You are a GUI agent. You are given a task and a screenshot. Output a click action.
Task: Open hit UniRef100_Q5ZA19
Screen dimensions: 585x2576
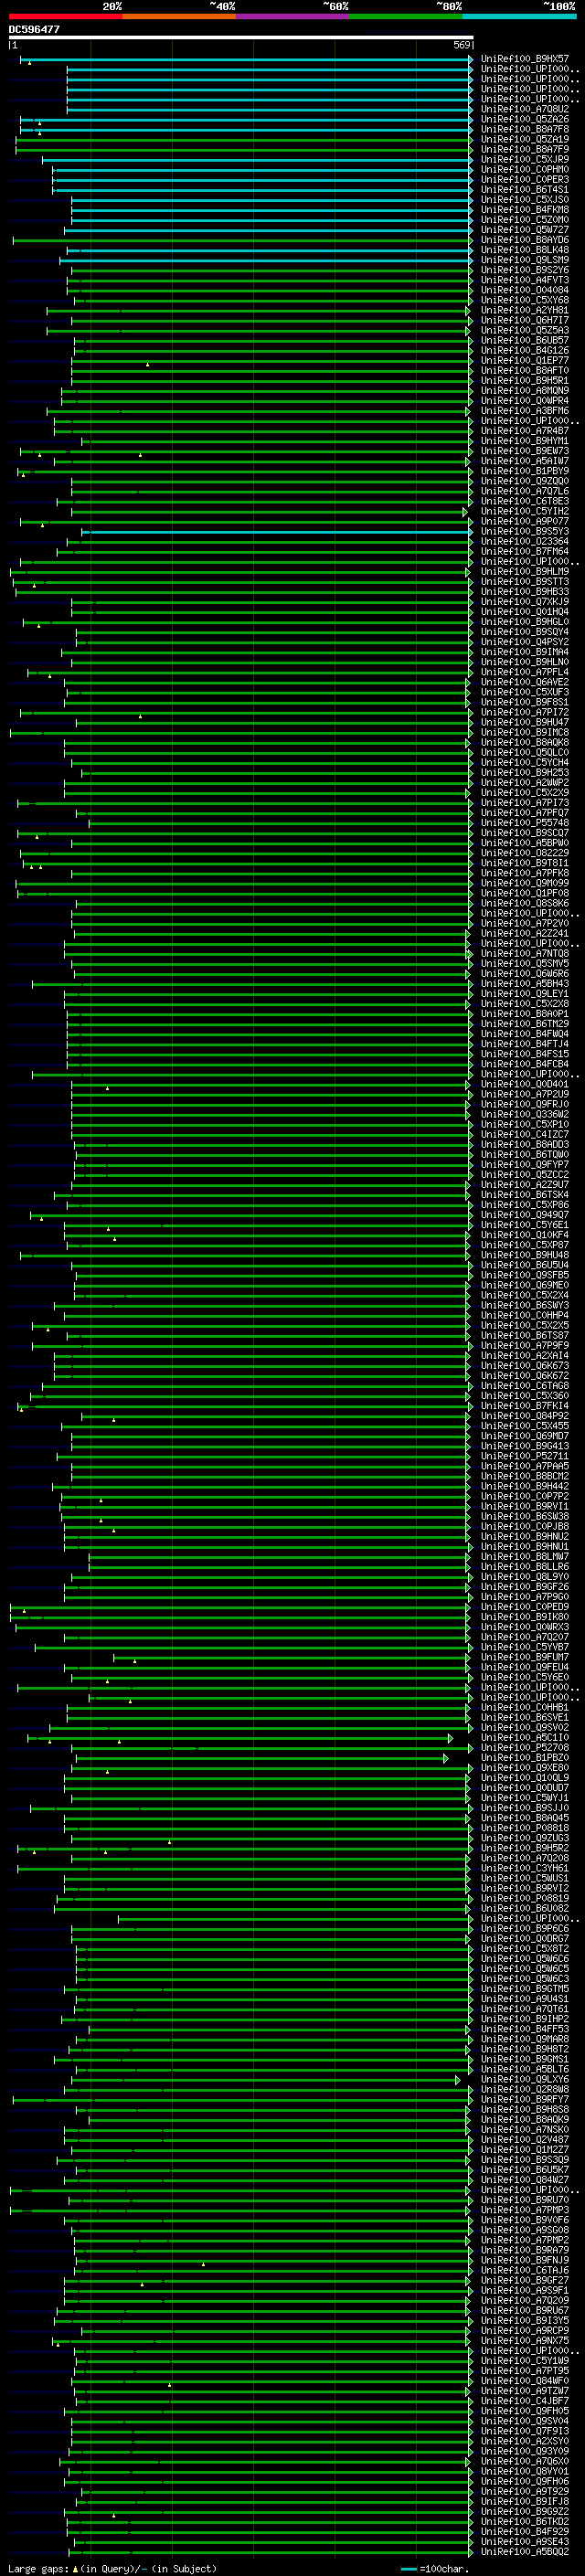[x=525, y=139]
